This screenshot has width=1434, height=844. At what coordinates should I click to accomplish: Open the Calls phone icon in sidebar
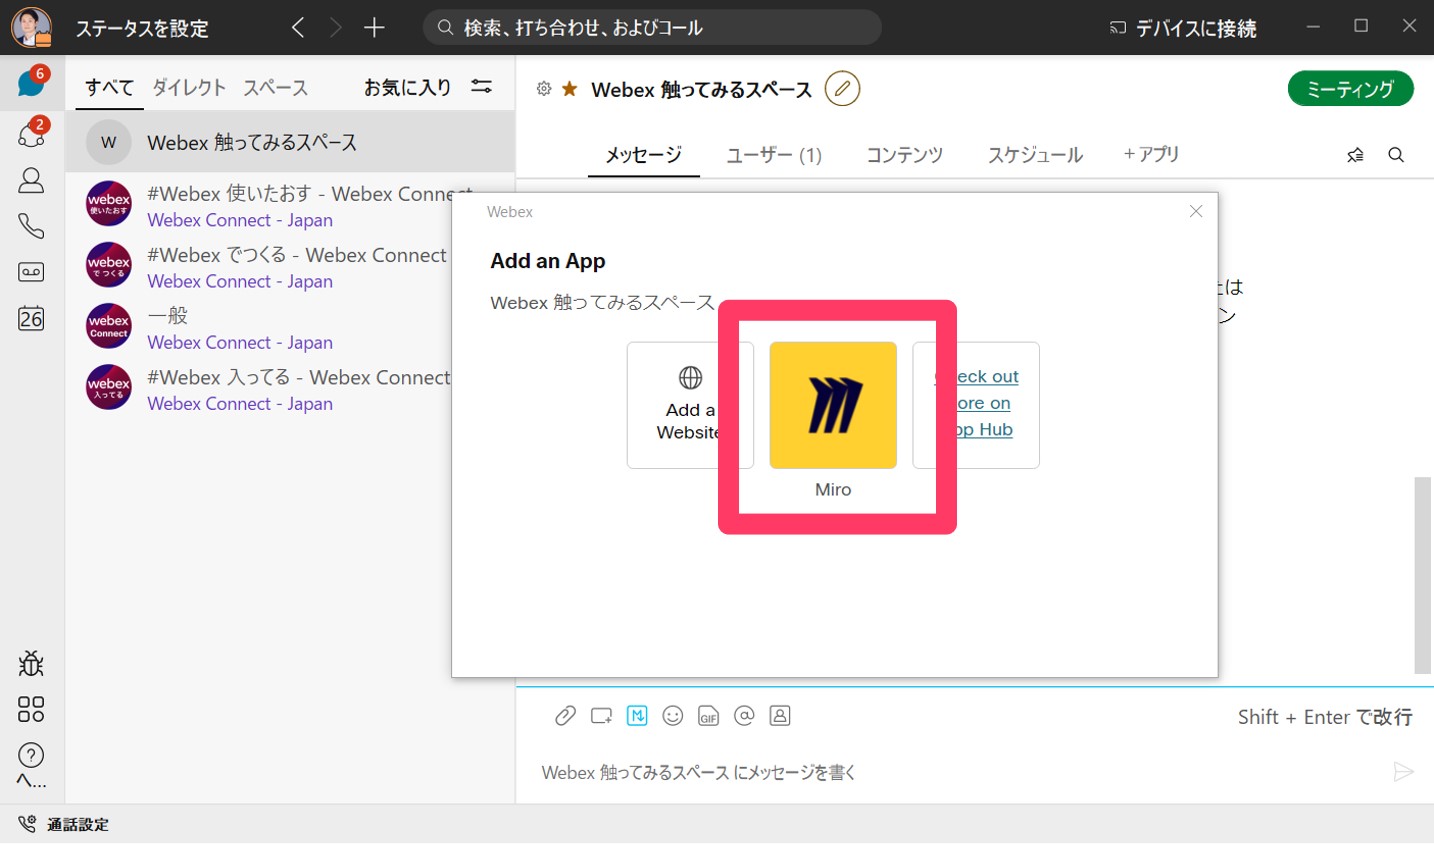coord(31,226)
